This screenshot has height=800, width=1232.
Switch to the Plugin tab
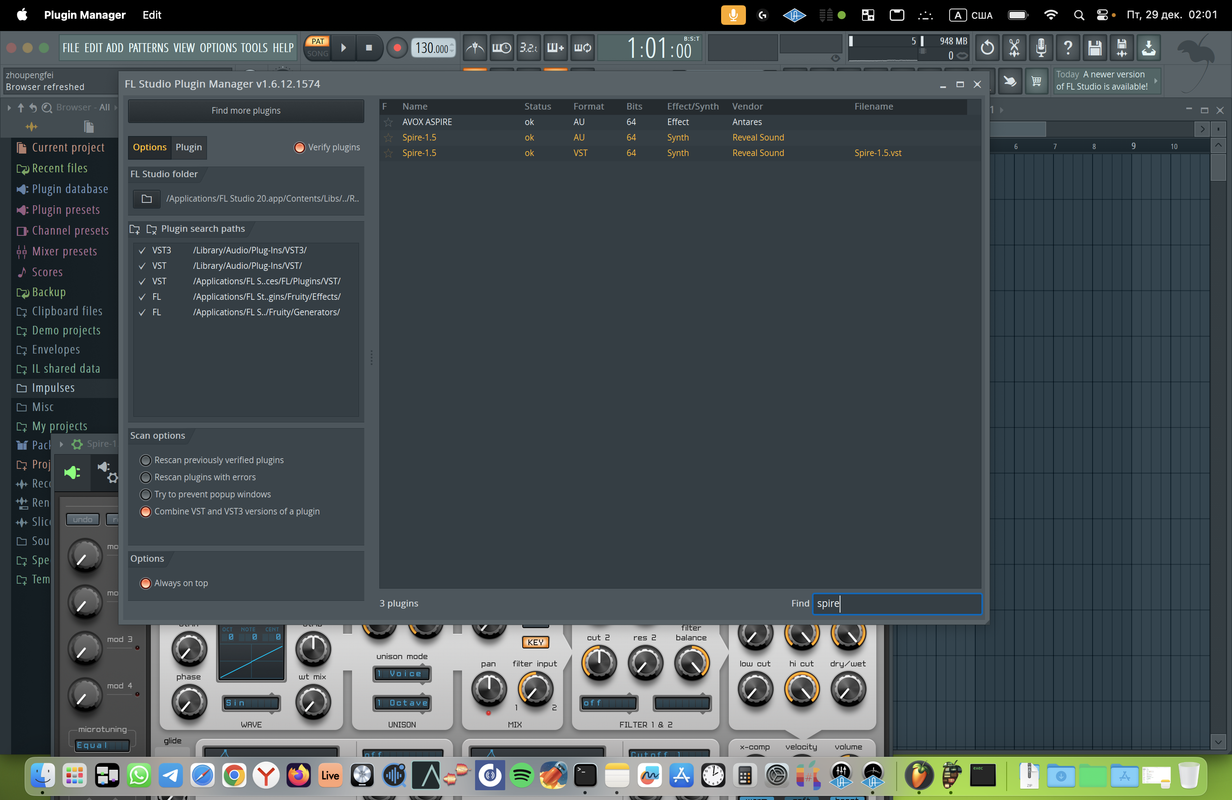(x=189, y=147)
